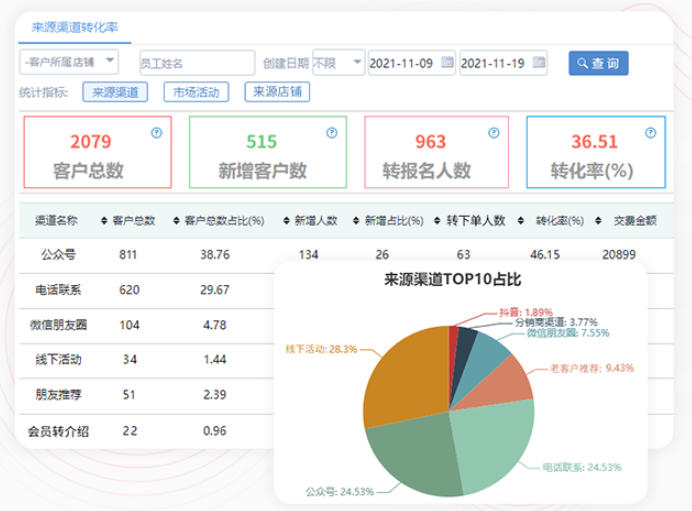Click the light green 电话联系 pie slice

(x=490, y=446)
